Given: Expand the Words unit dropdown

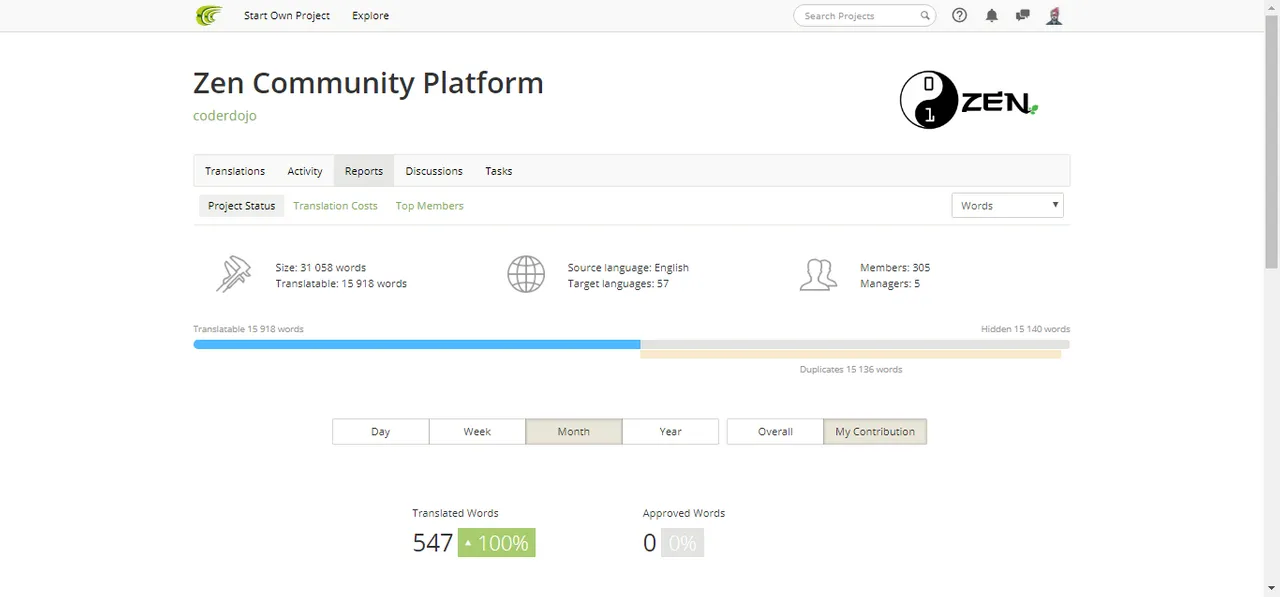Looking at the screenshot, I should coord(1007,205).
